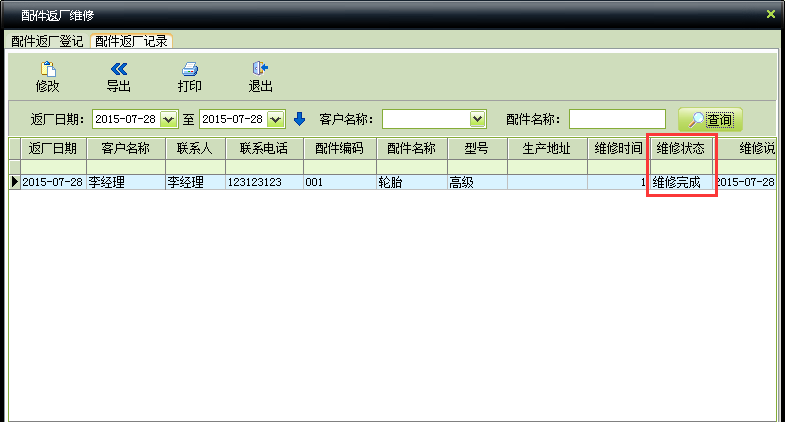
Task: Click the filter cell under 配件名称 header
Action: pyautogui.click(x=412, y=167)
